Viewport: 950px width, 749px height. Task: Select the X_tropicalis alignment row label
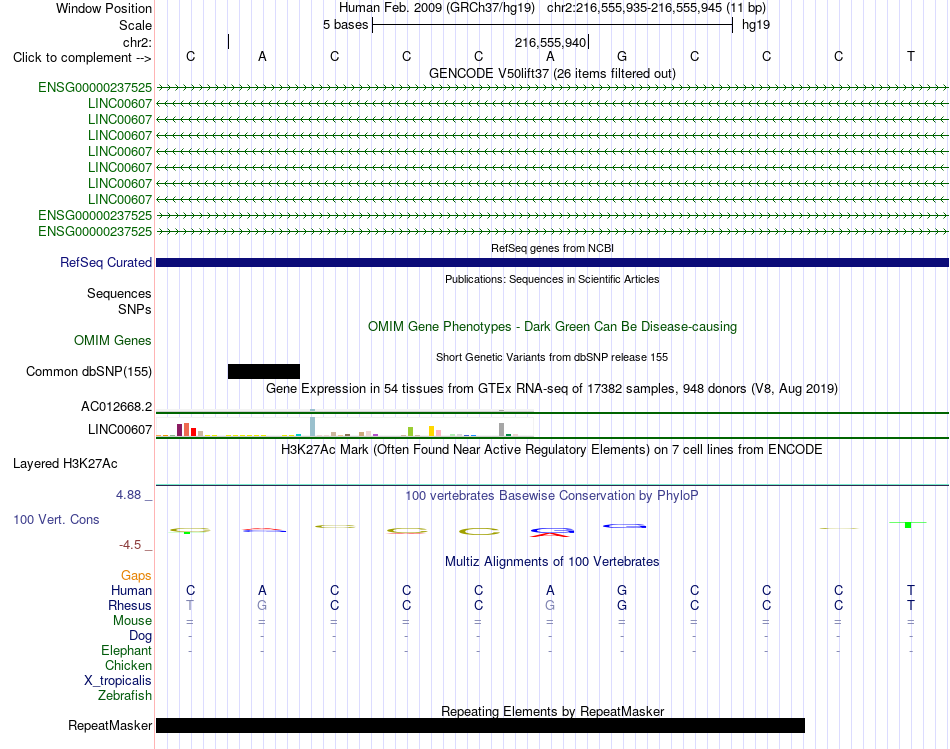click(x=118, y=681)
